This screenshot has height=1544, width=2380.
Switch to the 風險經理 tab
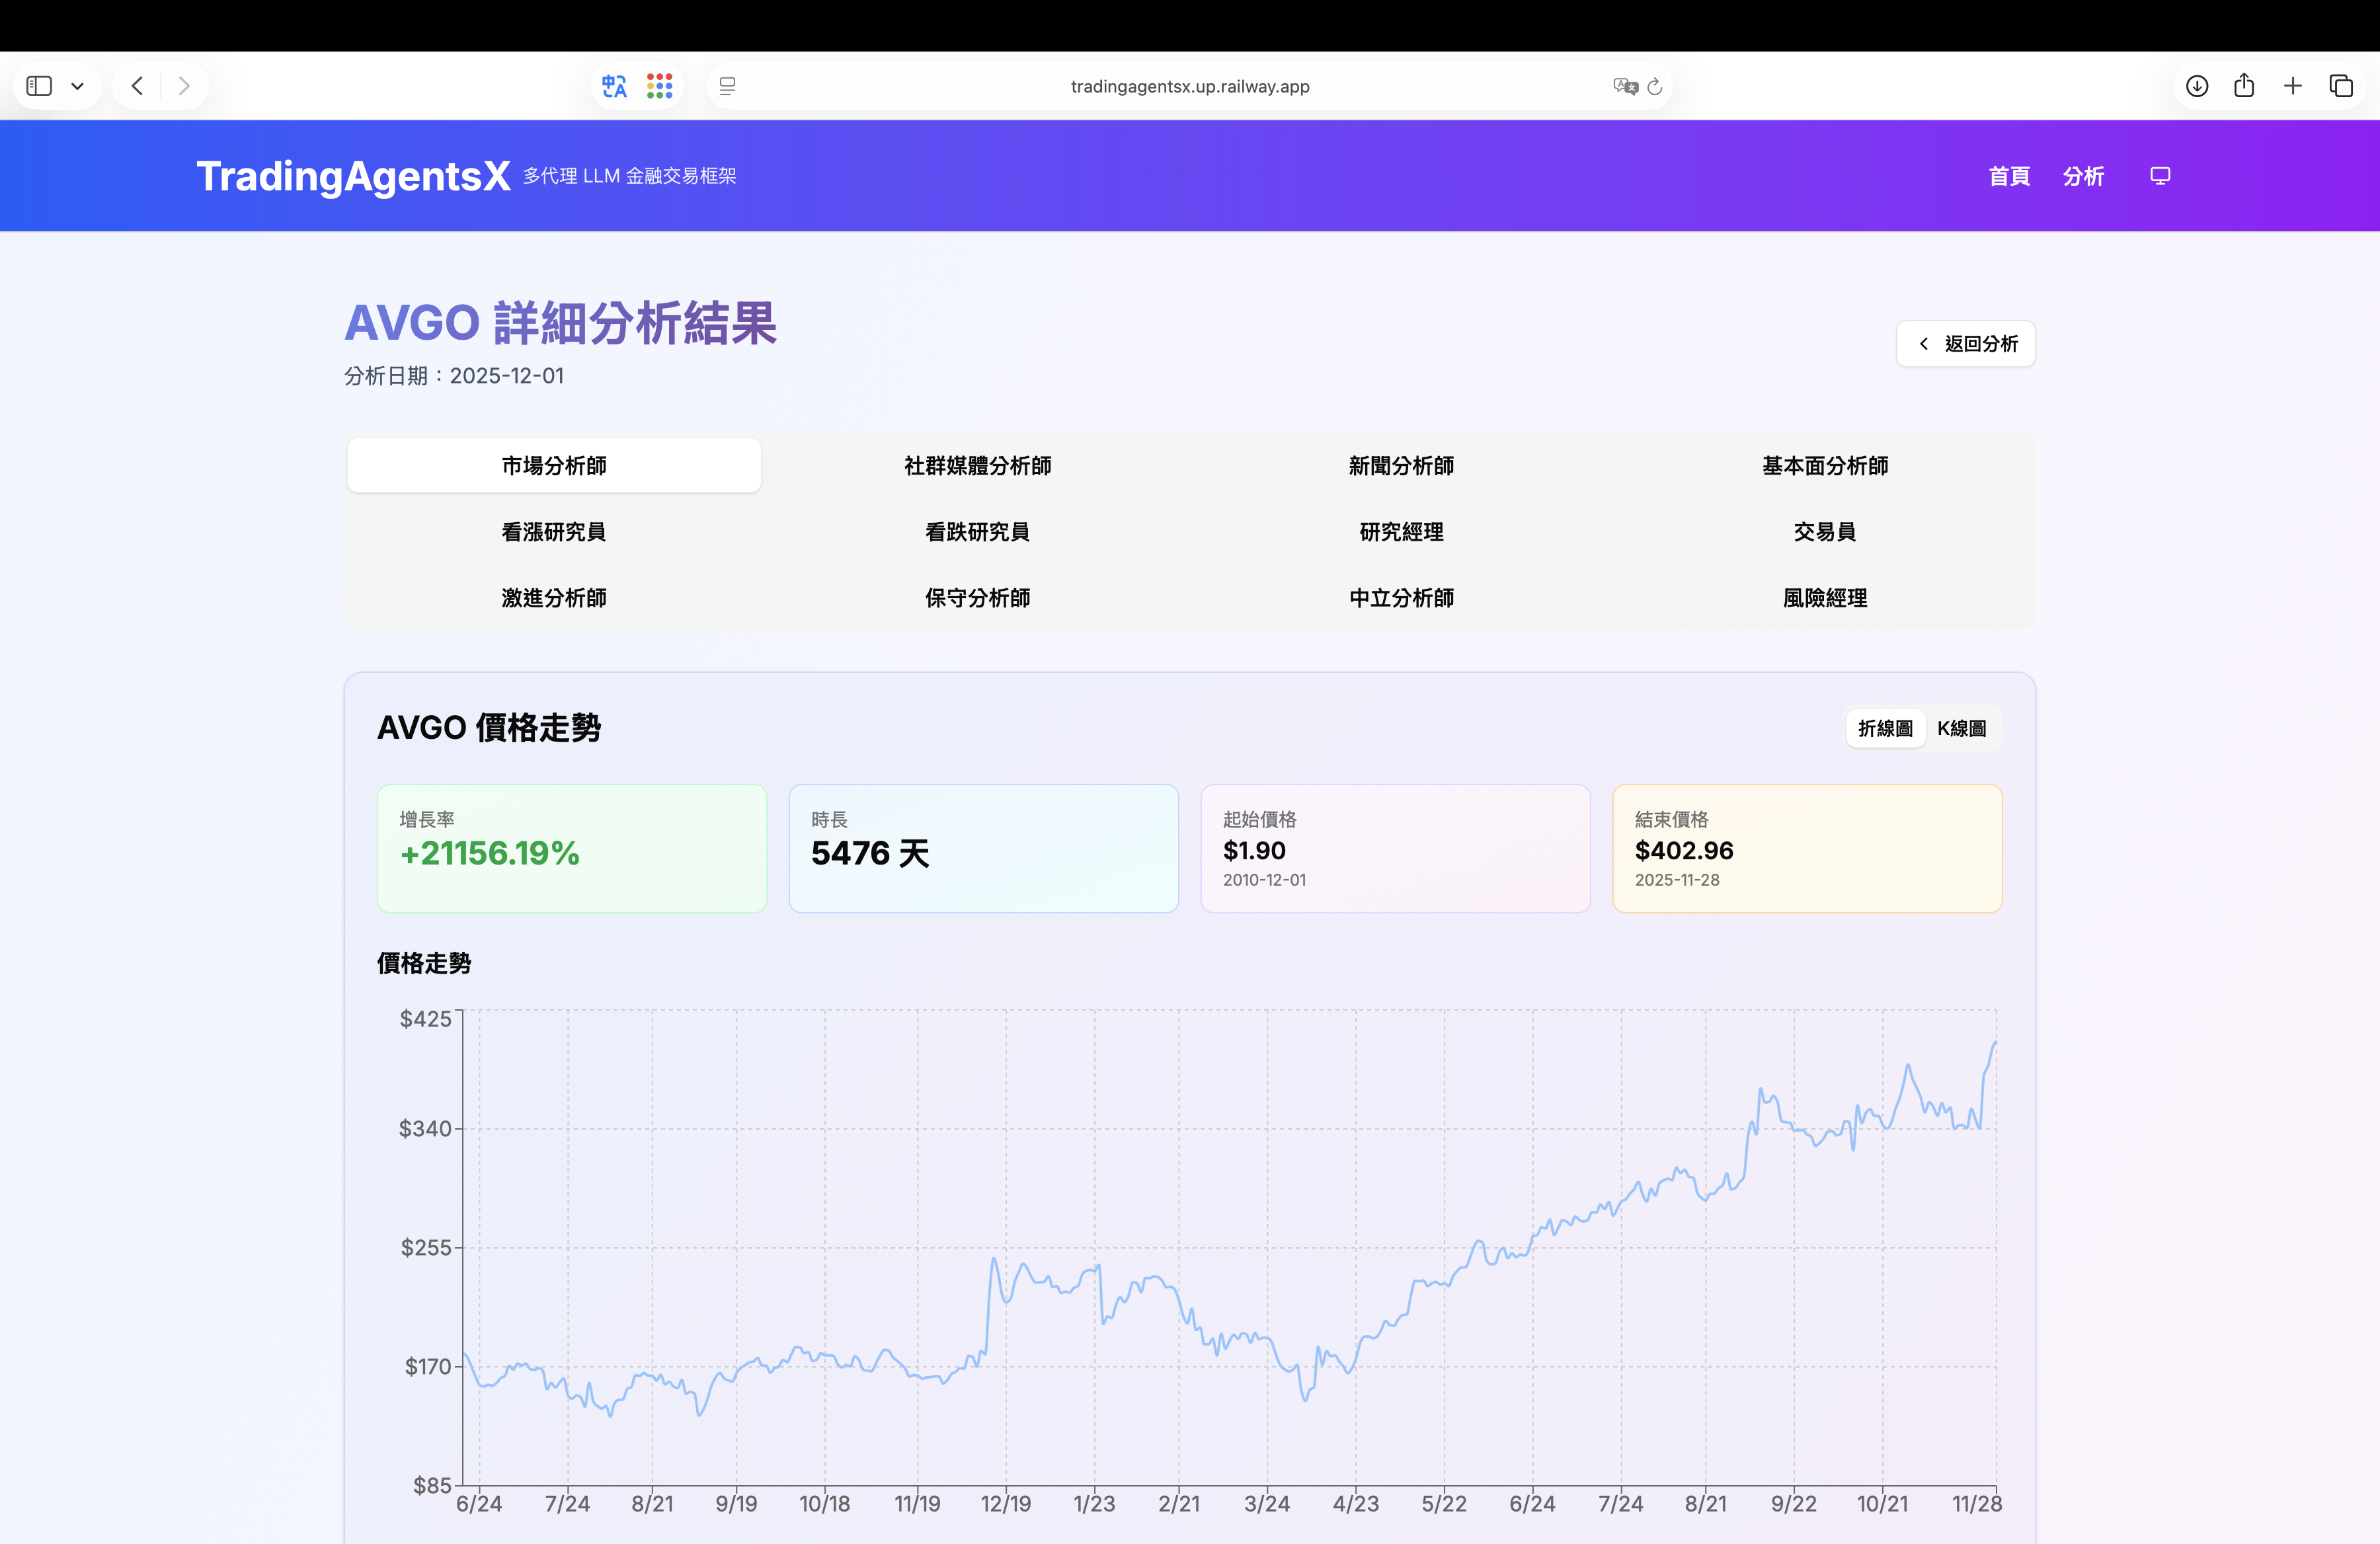(x=1824, y=597)
